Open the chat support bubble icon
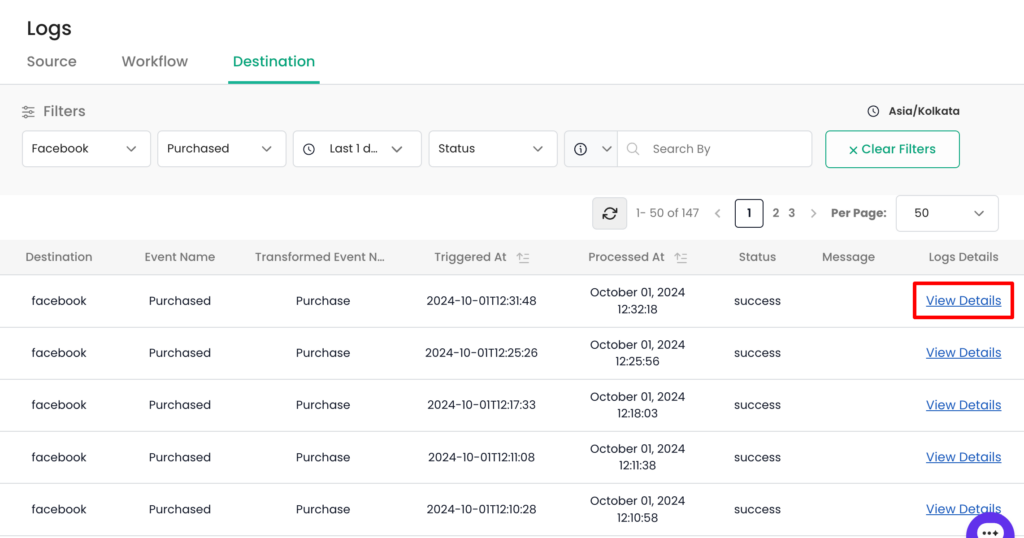1024x538 pixels. [990, 528]
